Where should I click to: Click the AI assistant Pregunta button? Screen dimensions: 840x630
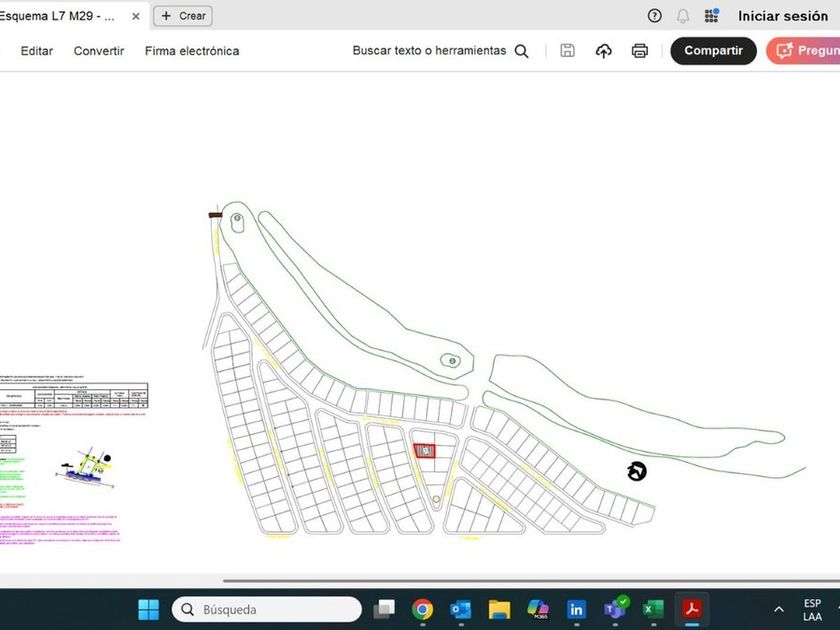pyautogui.click(x=804, y=51)
